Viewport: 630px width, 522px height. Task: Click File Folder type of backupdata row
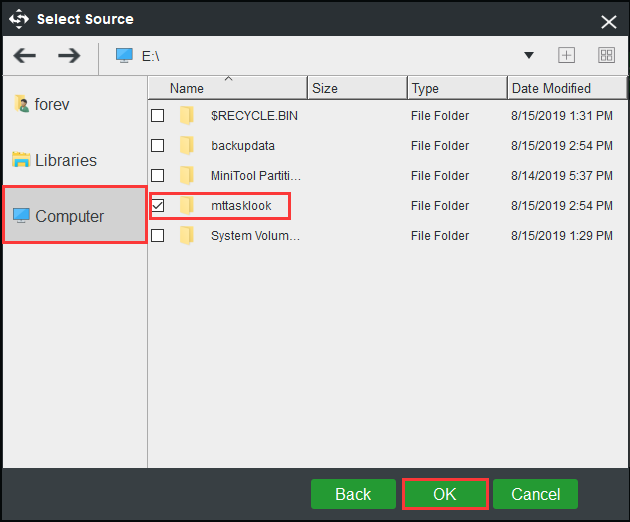[440, 145]
